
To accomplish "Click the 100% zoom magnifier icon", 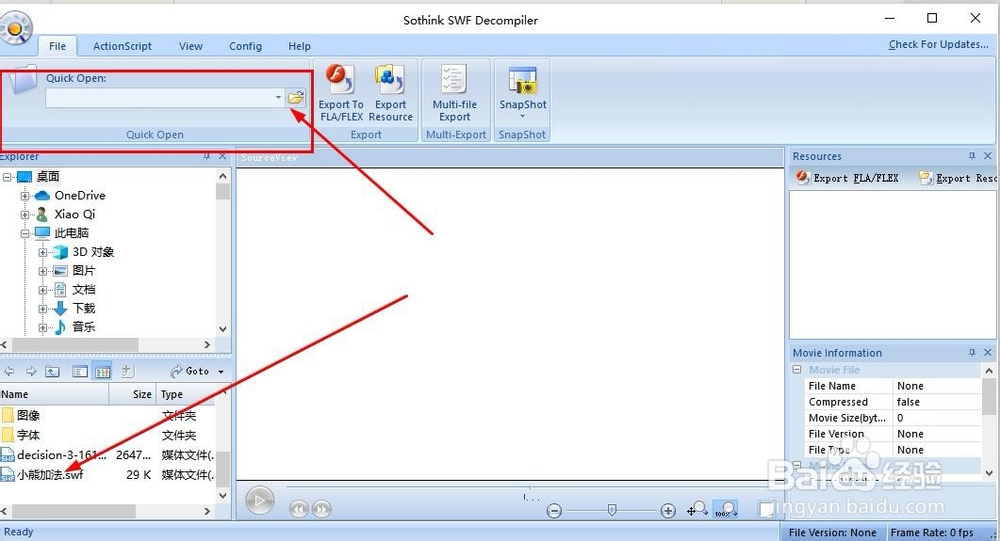I will click(725, 509).
